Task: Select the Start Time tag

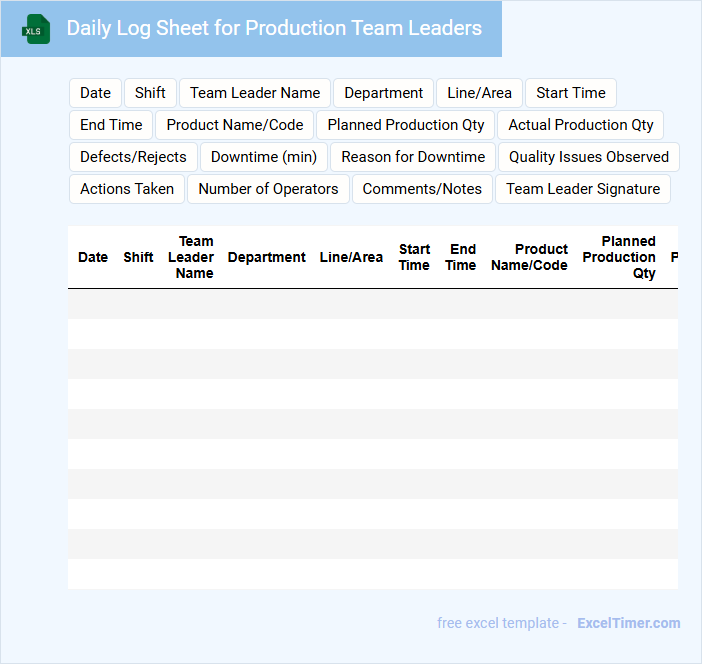Action: [570, 93]
